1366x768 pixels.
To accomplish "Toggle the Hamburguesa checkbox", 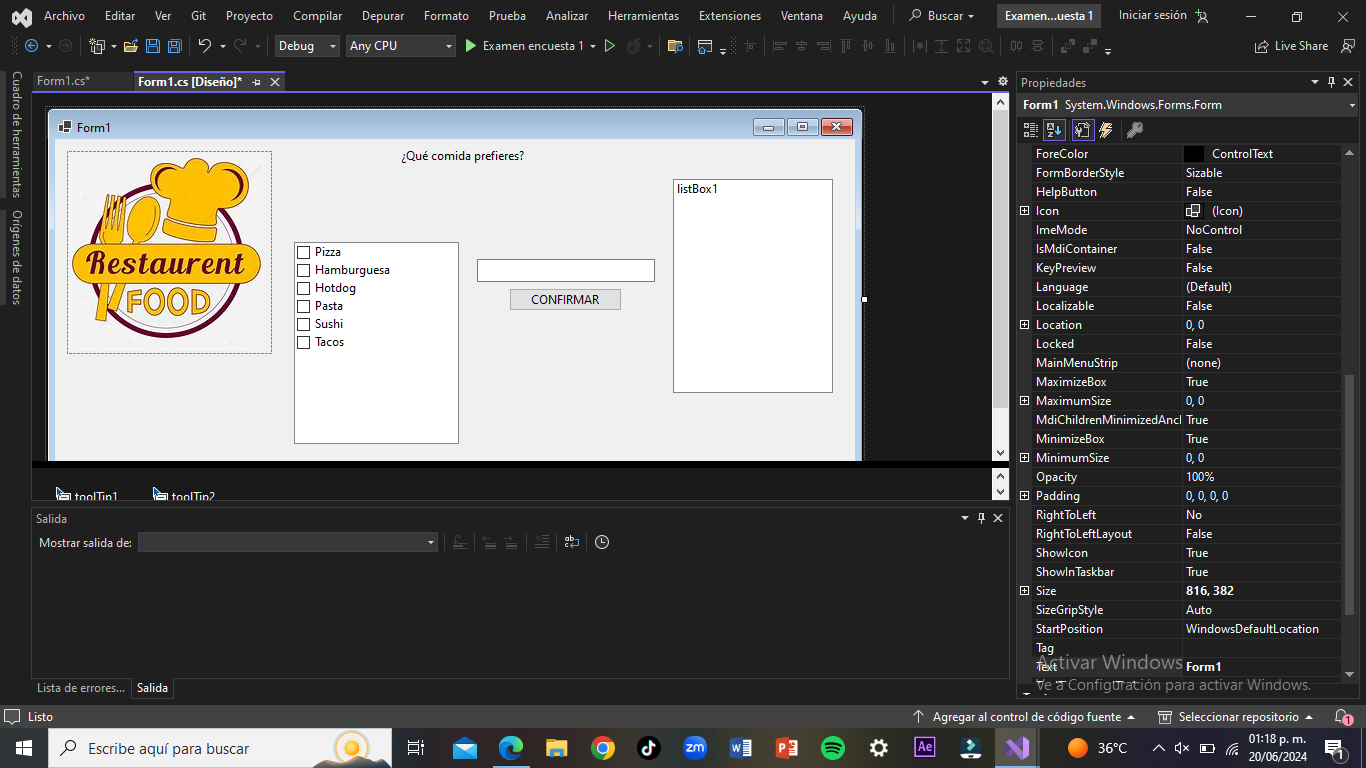I will pyautogui.click(x=304, y=270).
